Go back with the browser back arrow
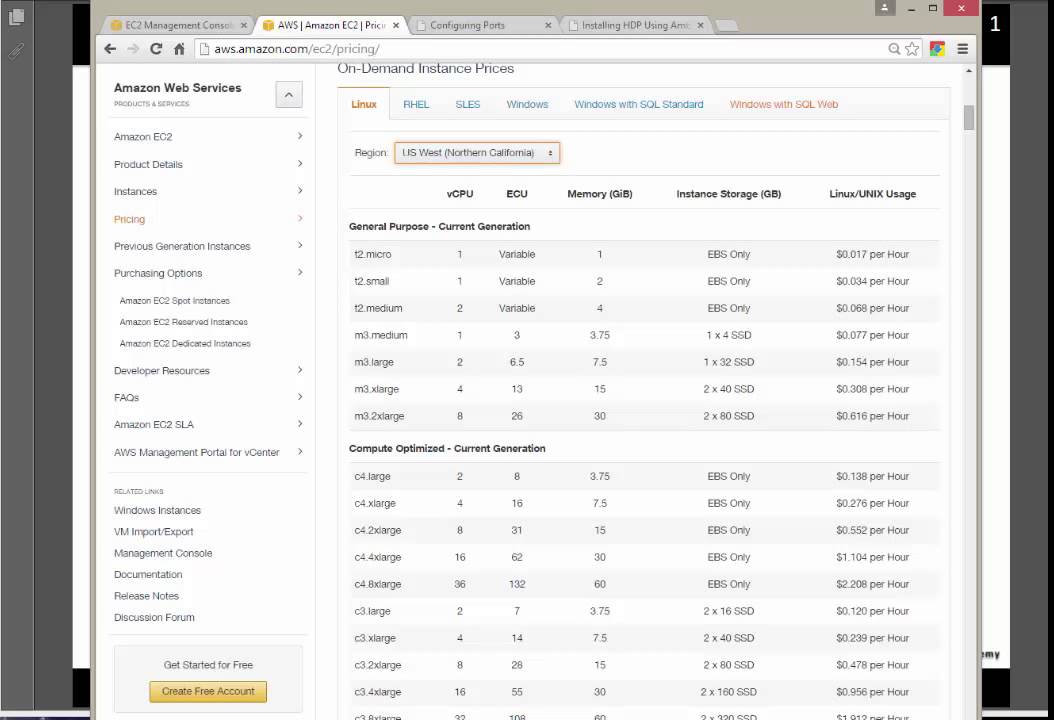 pos(110,48)
